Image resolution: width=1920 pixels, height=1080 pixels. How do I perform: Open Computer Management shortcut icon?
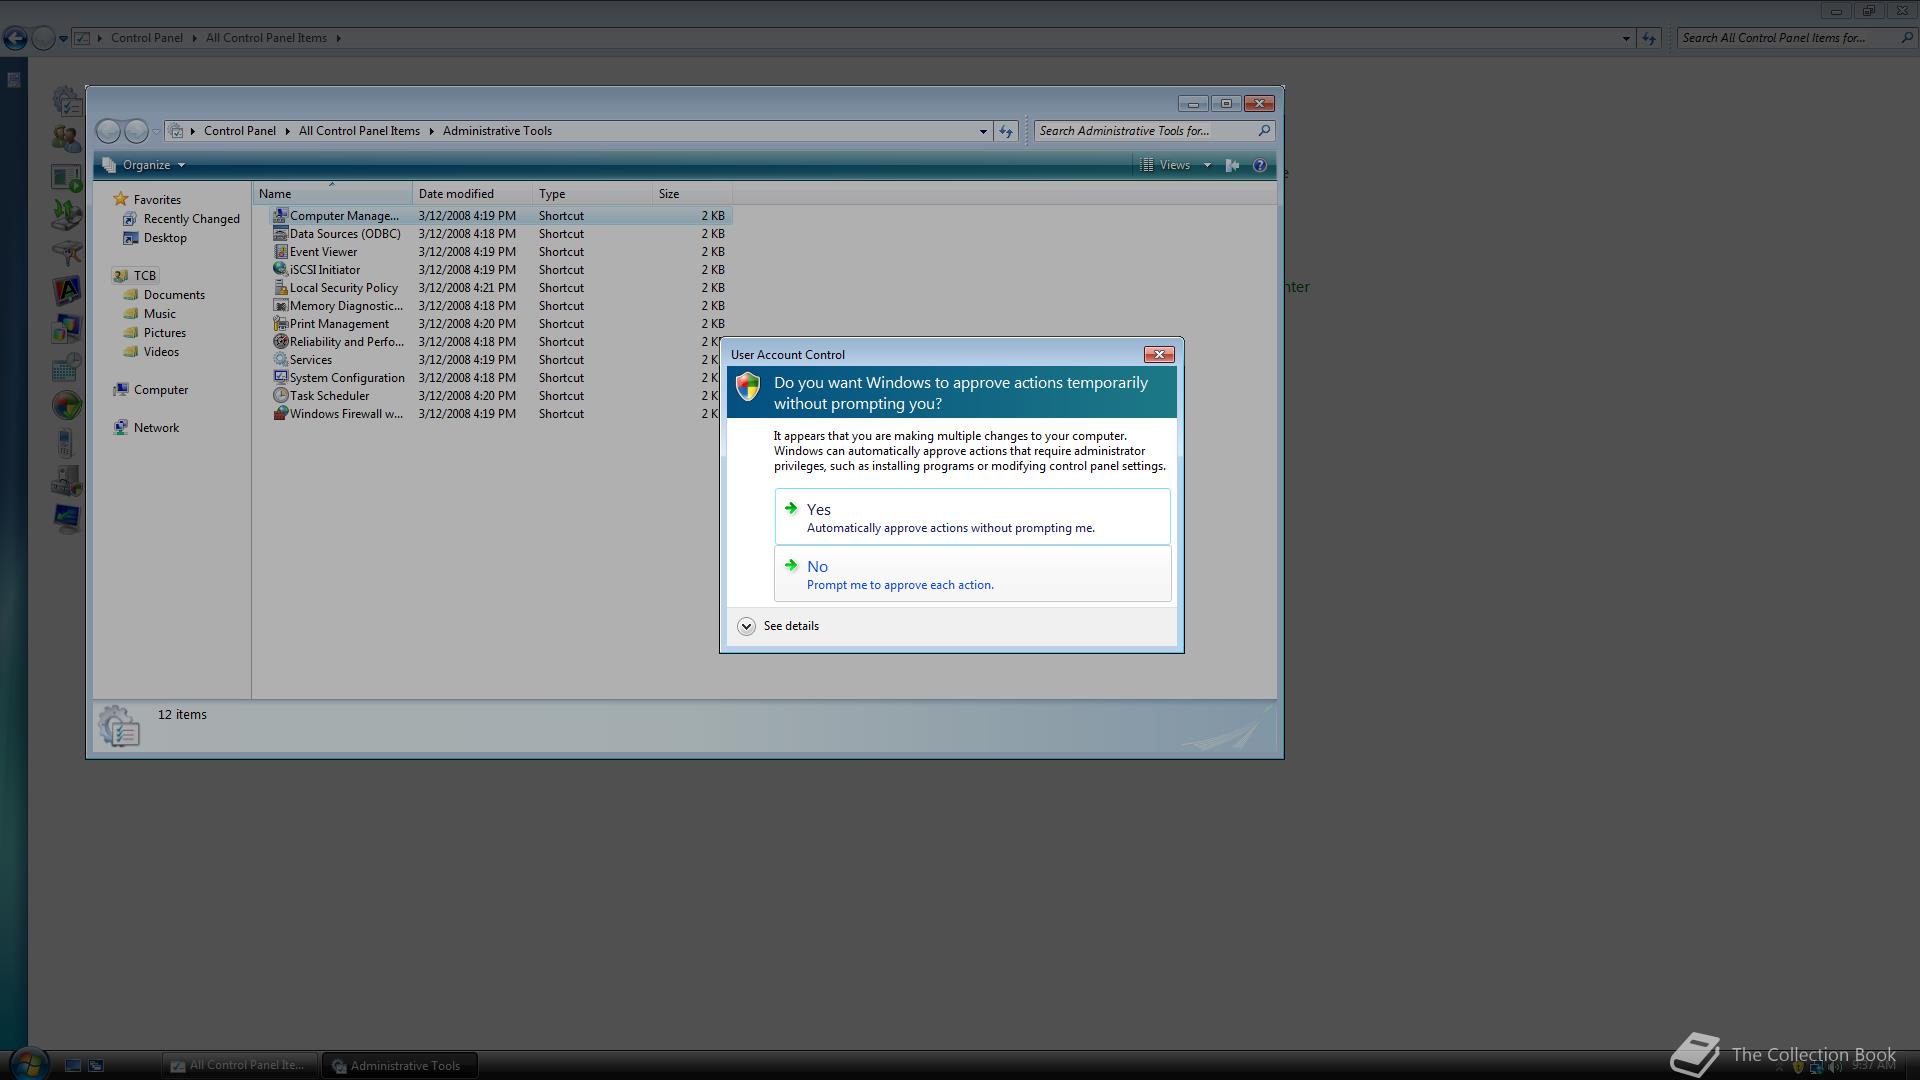coord(281,215)
